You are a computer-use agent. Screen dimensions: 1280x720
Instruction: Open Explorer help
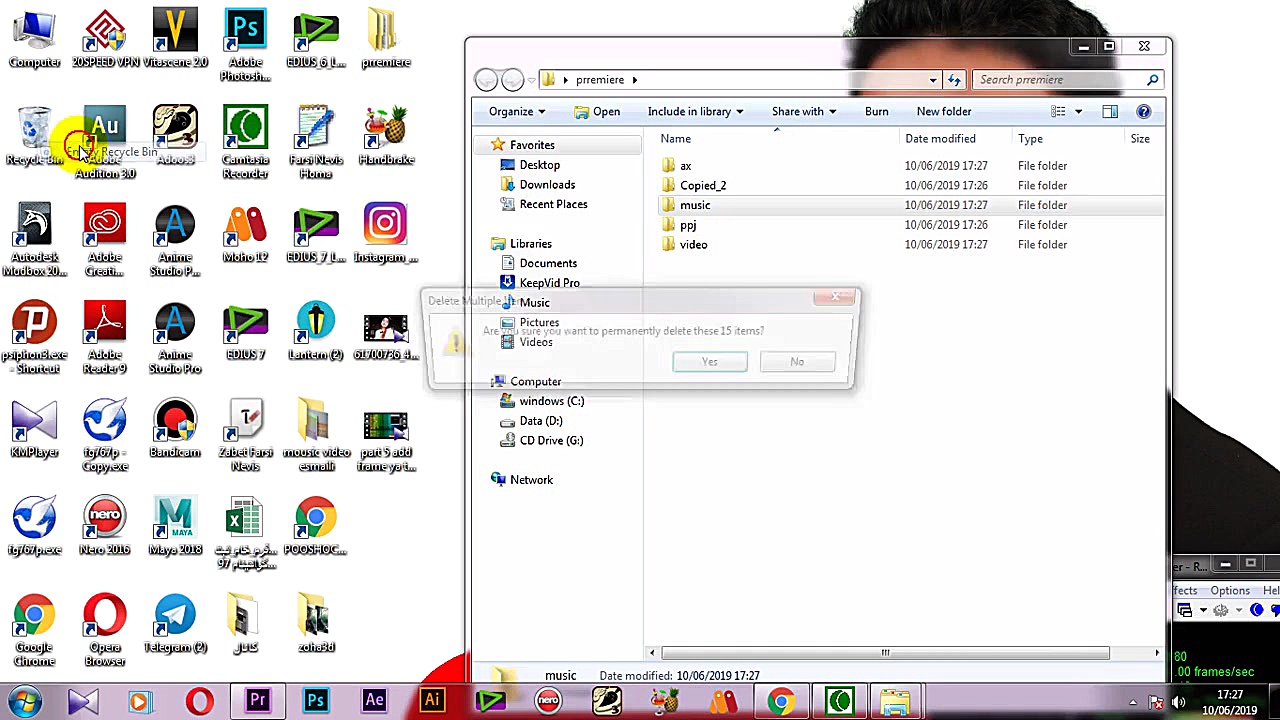point(1143,112)
